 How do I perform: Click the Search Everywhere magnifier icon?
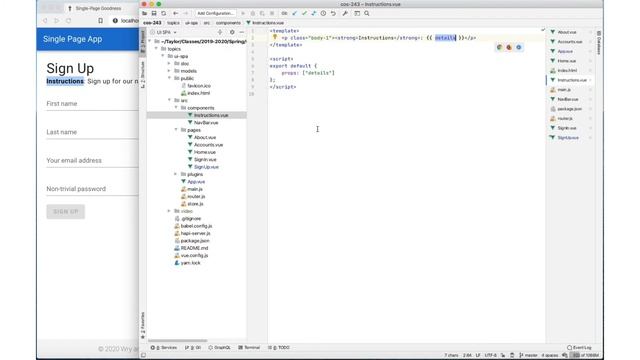367,13
